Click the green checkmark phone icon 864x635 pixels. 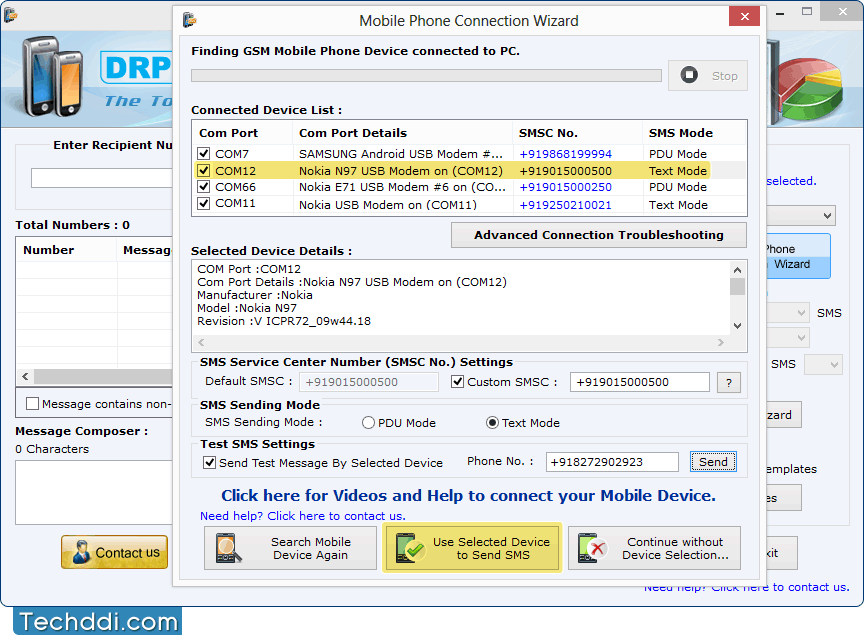click(x=409, y=548)
